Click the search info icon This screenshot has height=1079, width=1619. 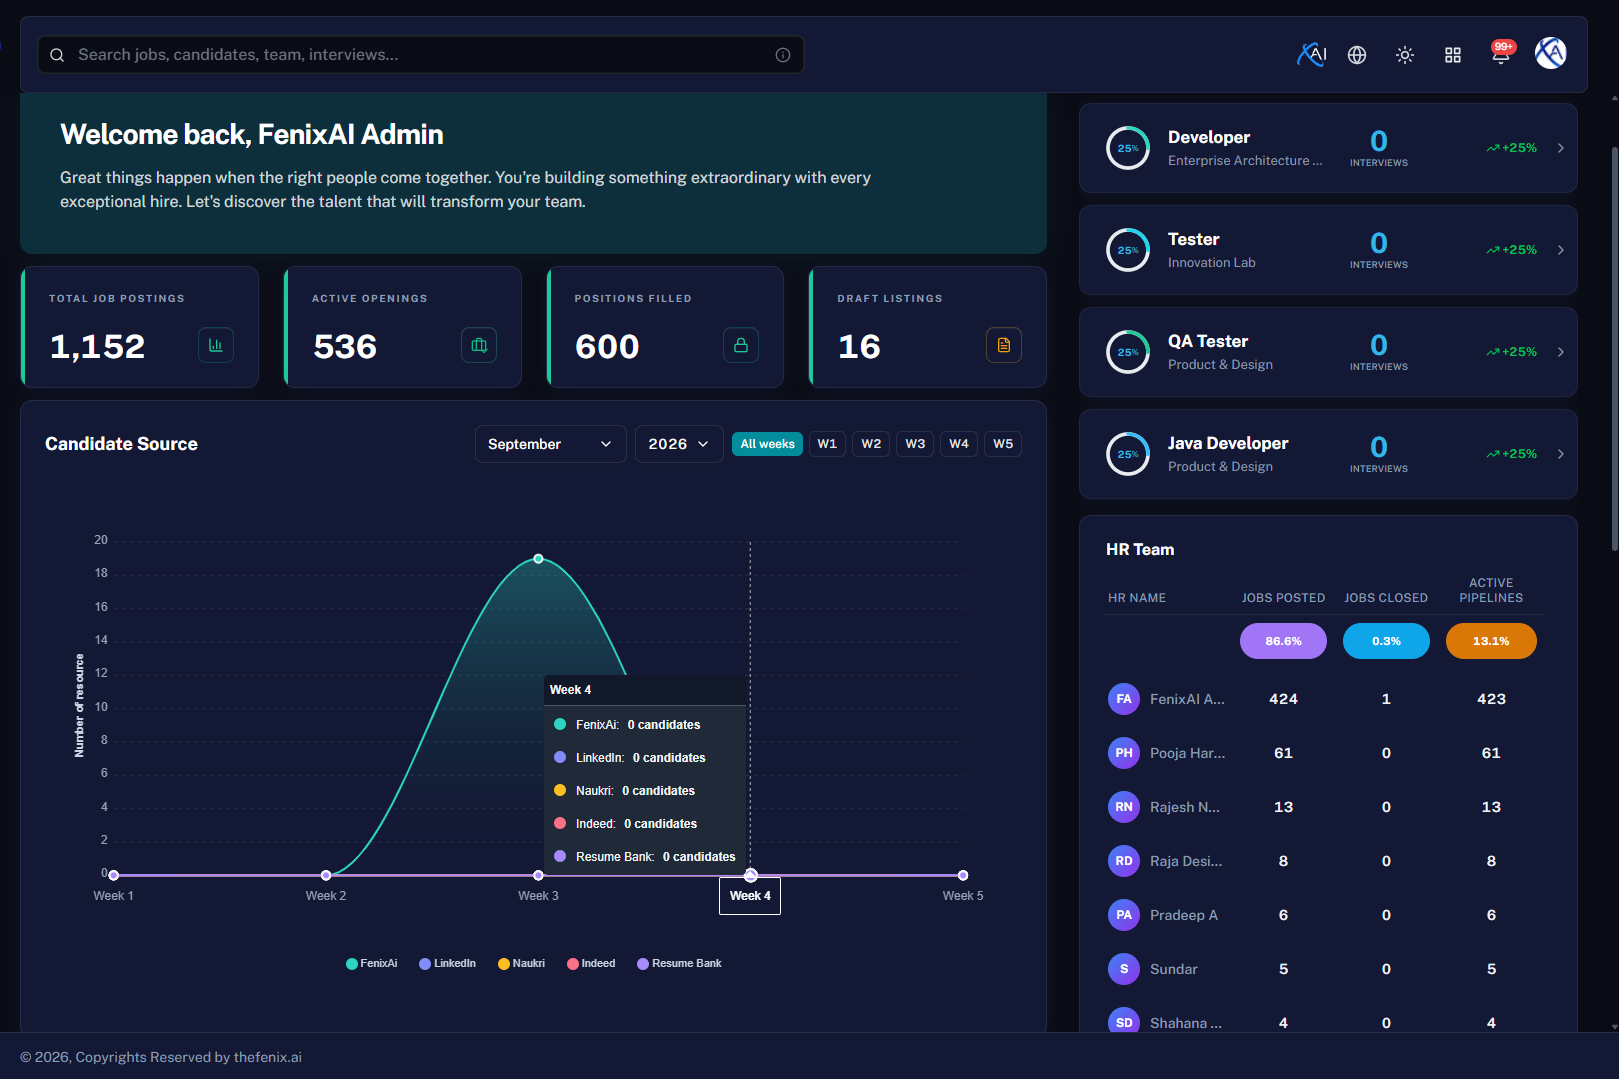[x=783, y=55]
